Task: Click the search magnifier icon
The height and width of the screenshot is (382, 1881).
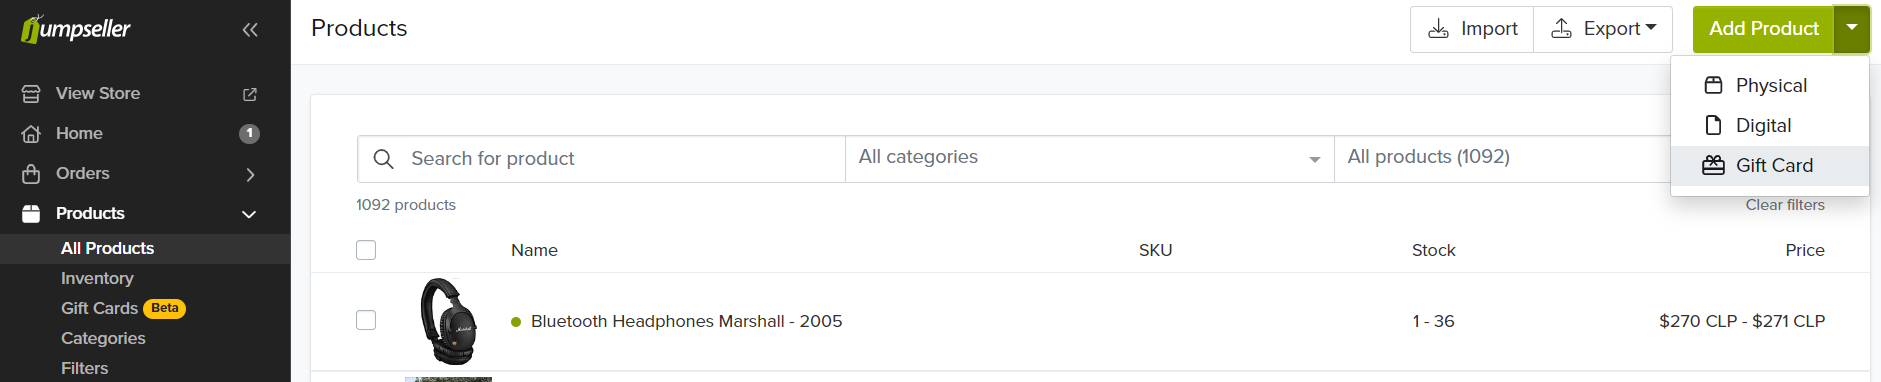Action: [383, 159]
